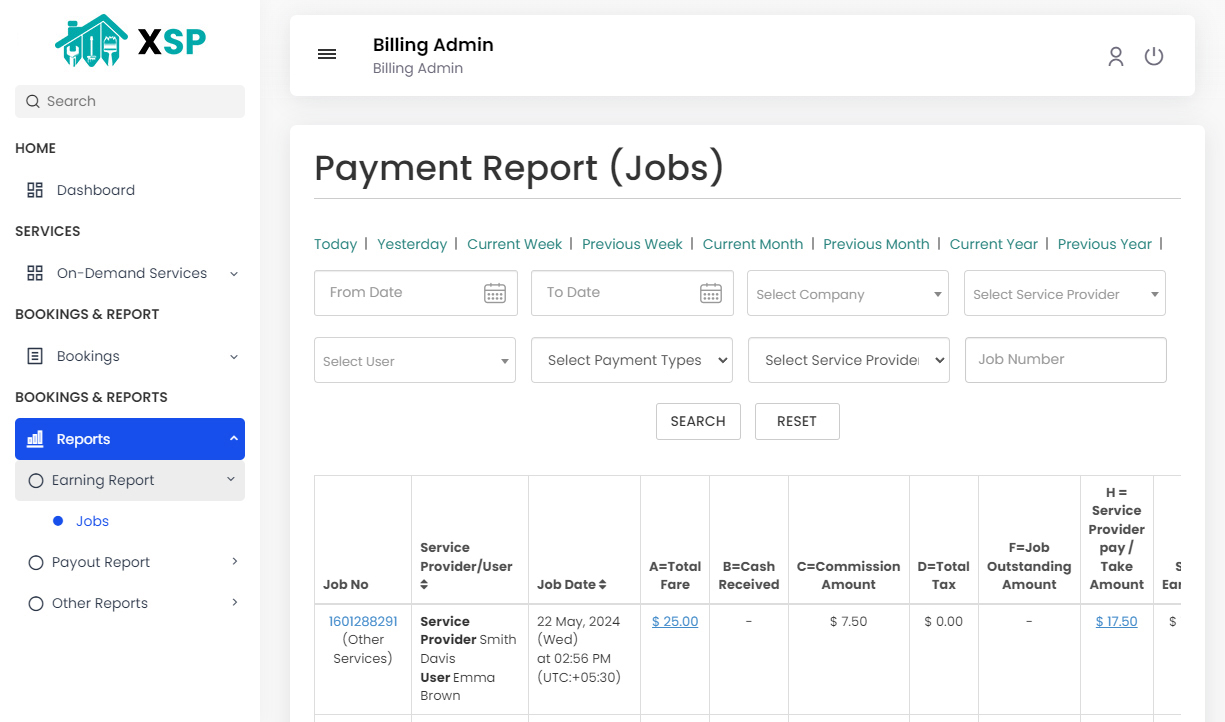
Task: Open the To Date calendar icon
Action: click(x=711, y=292)
